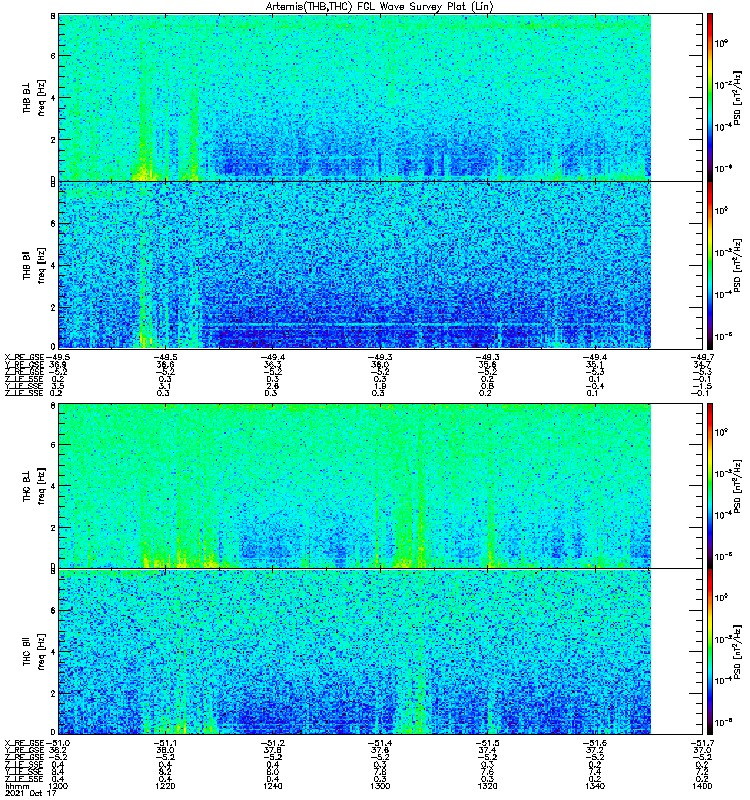Image resolution: width=750 pixels, height=800 pixels.
Task: Click the '1340' time tick label
Action: (x=595, y=786)
